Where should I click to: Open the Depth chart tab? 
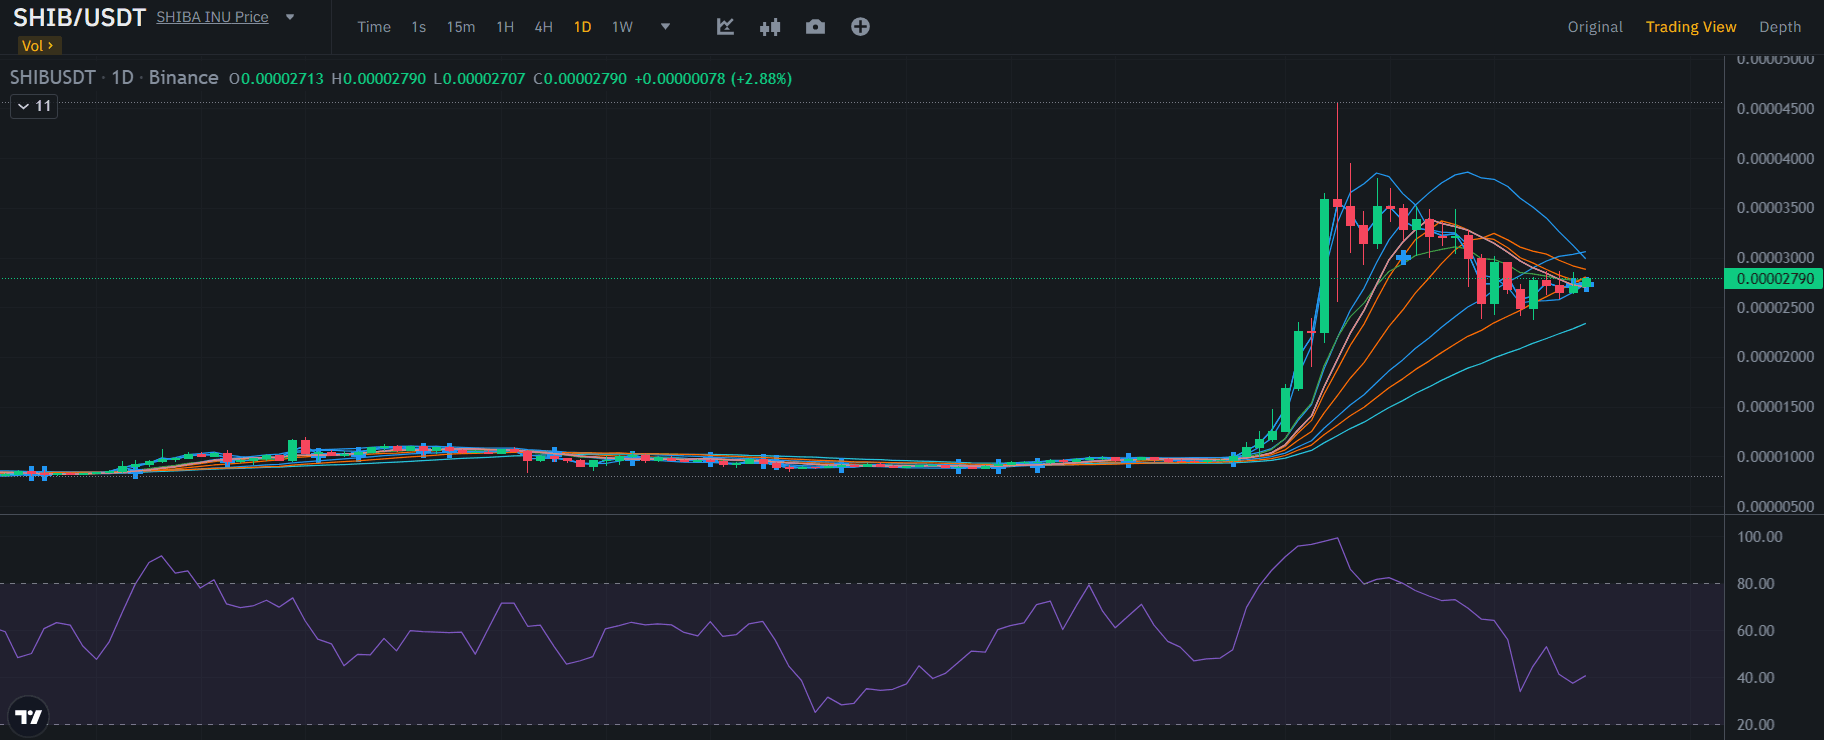point(1779,27)
